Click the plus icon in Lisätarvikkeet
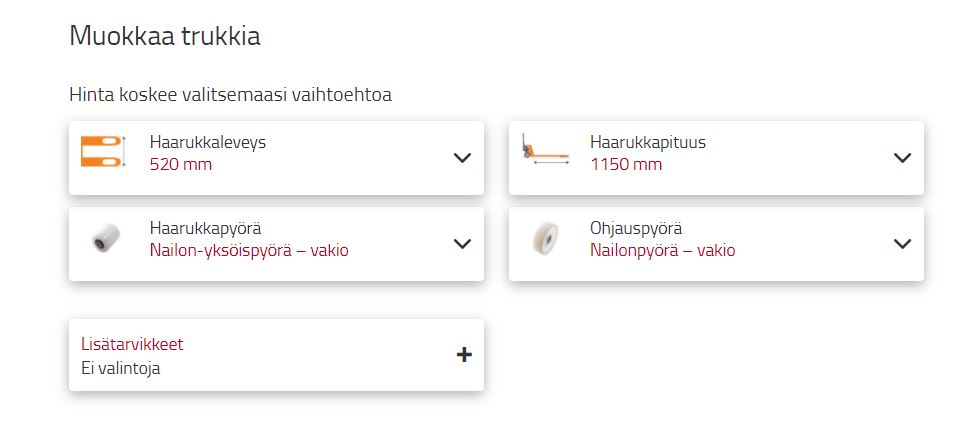The image size is (979, 421). pyautogui.click(x=464, y=354)
